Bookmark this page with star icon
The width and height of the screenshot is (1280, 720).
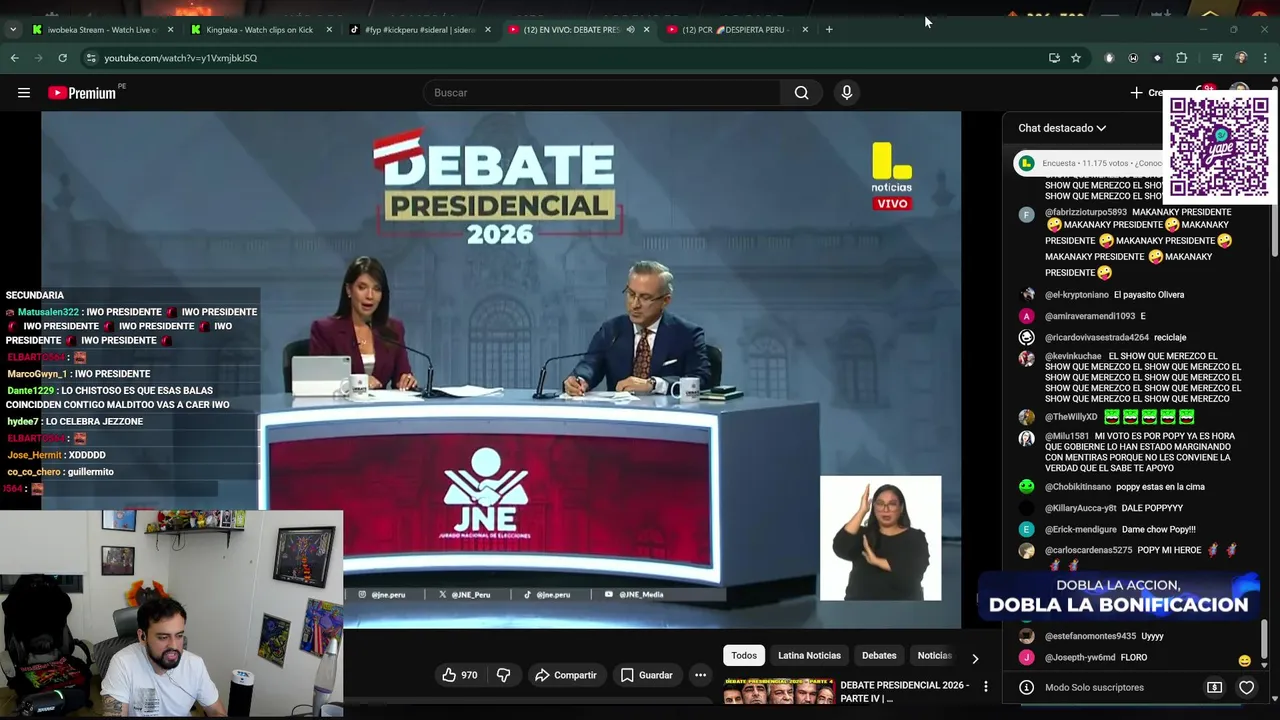(x=1076, y=58)
